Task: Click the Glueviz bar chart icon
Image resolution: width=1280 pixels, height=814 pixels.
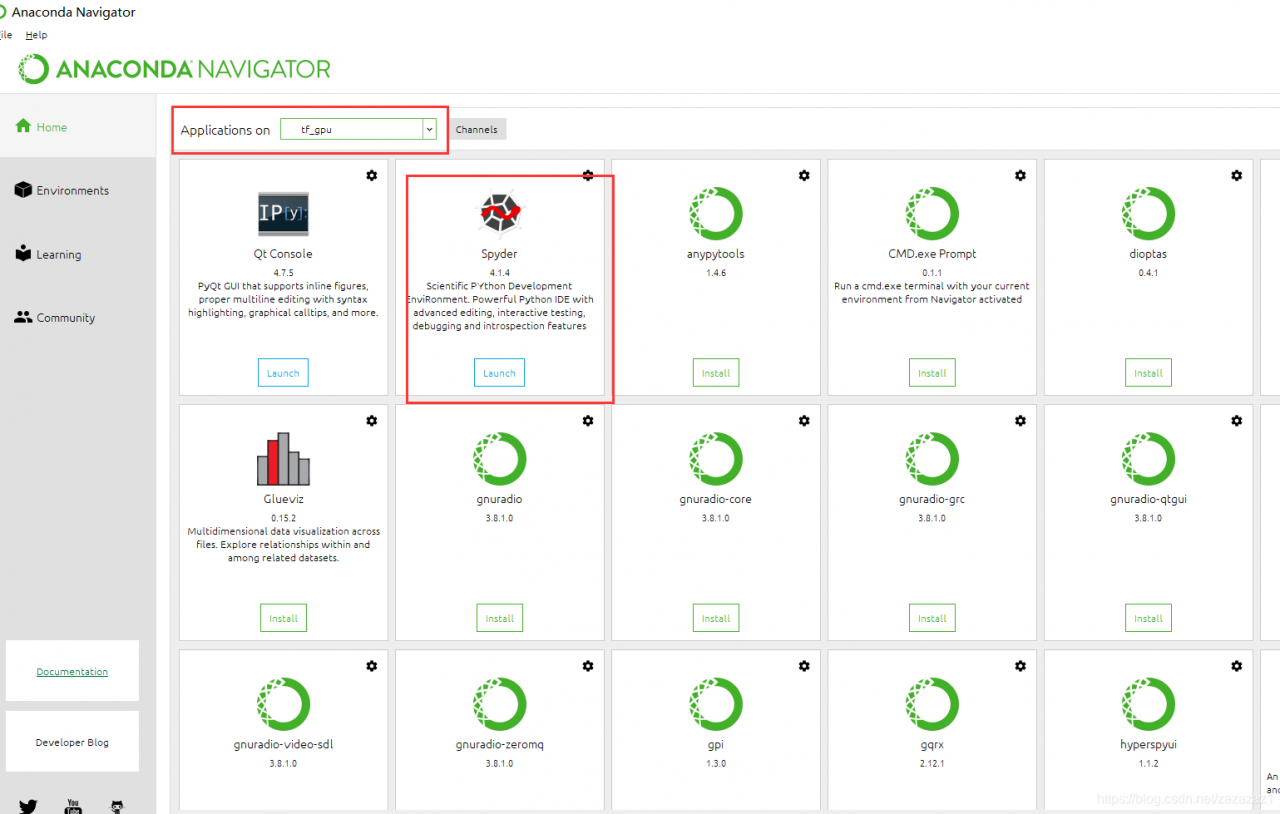Action: (x=283, y=459)
